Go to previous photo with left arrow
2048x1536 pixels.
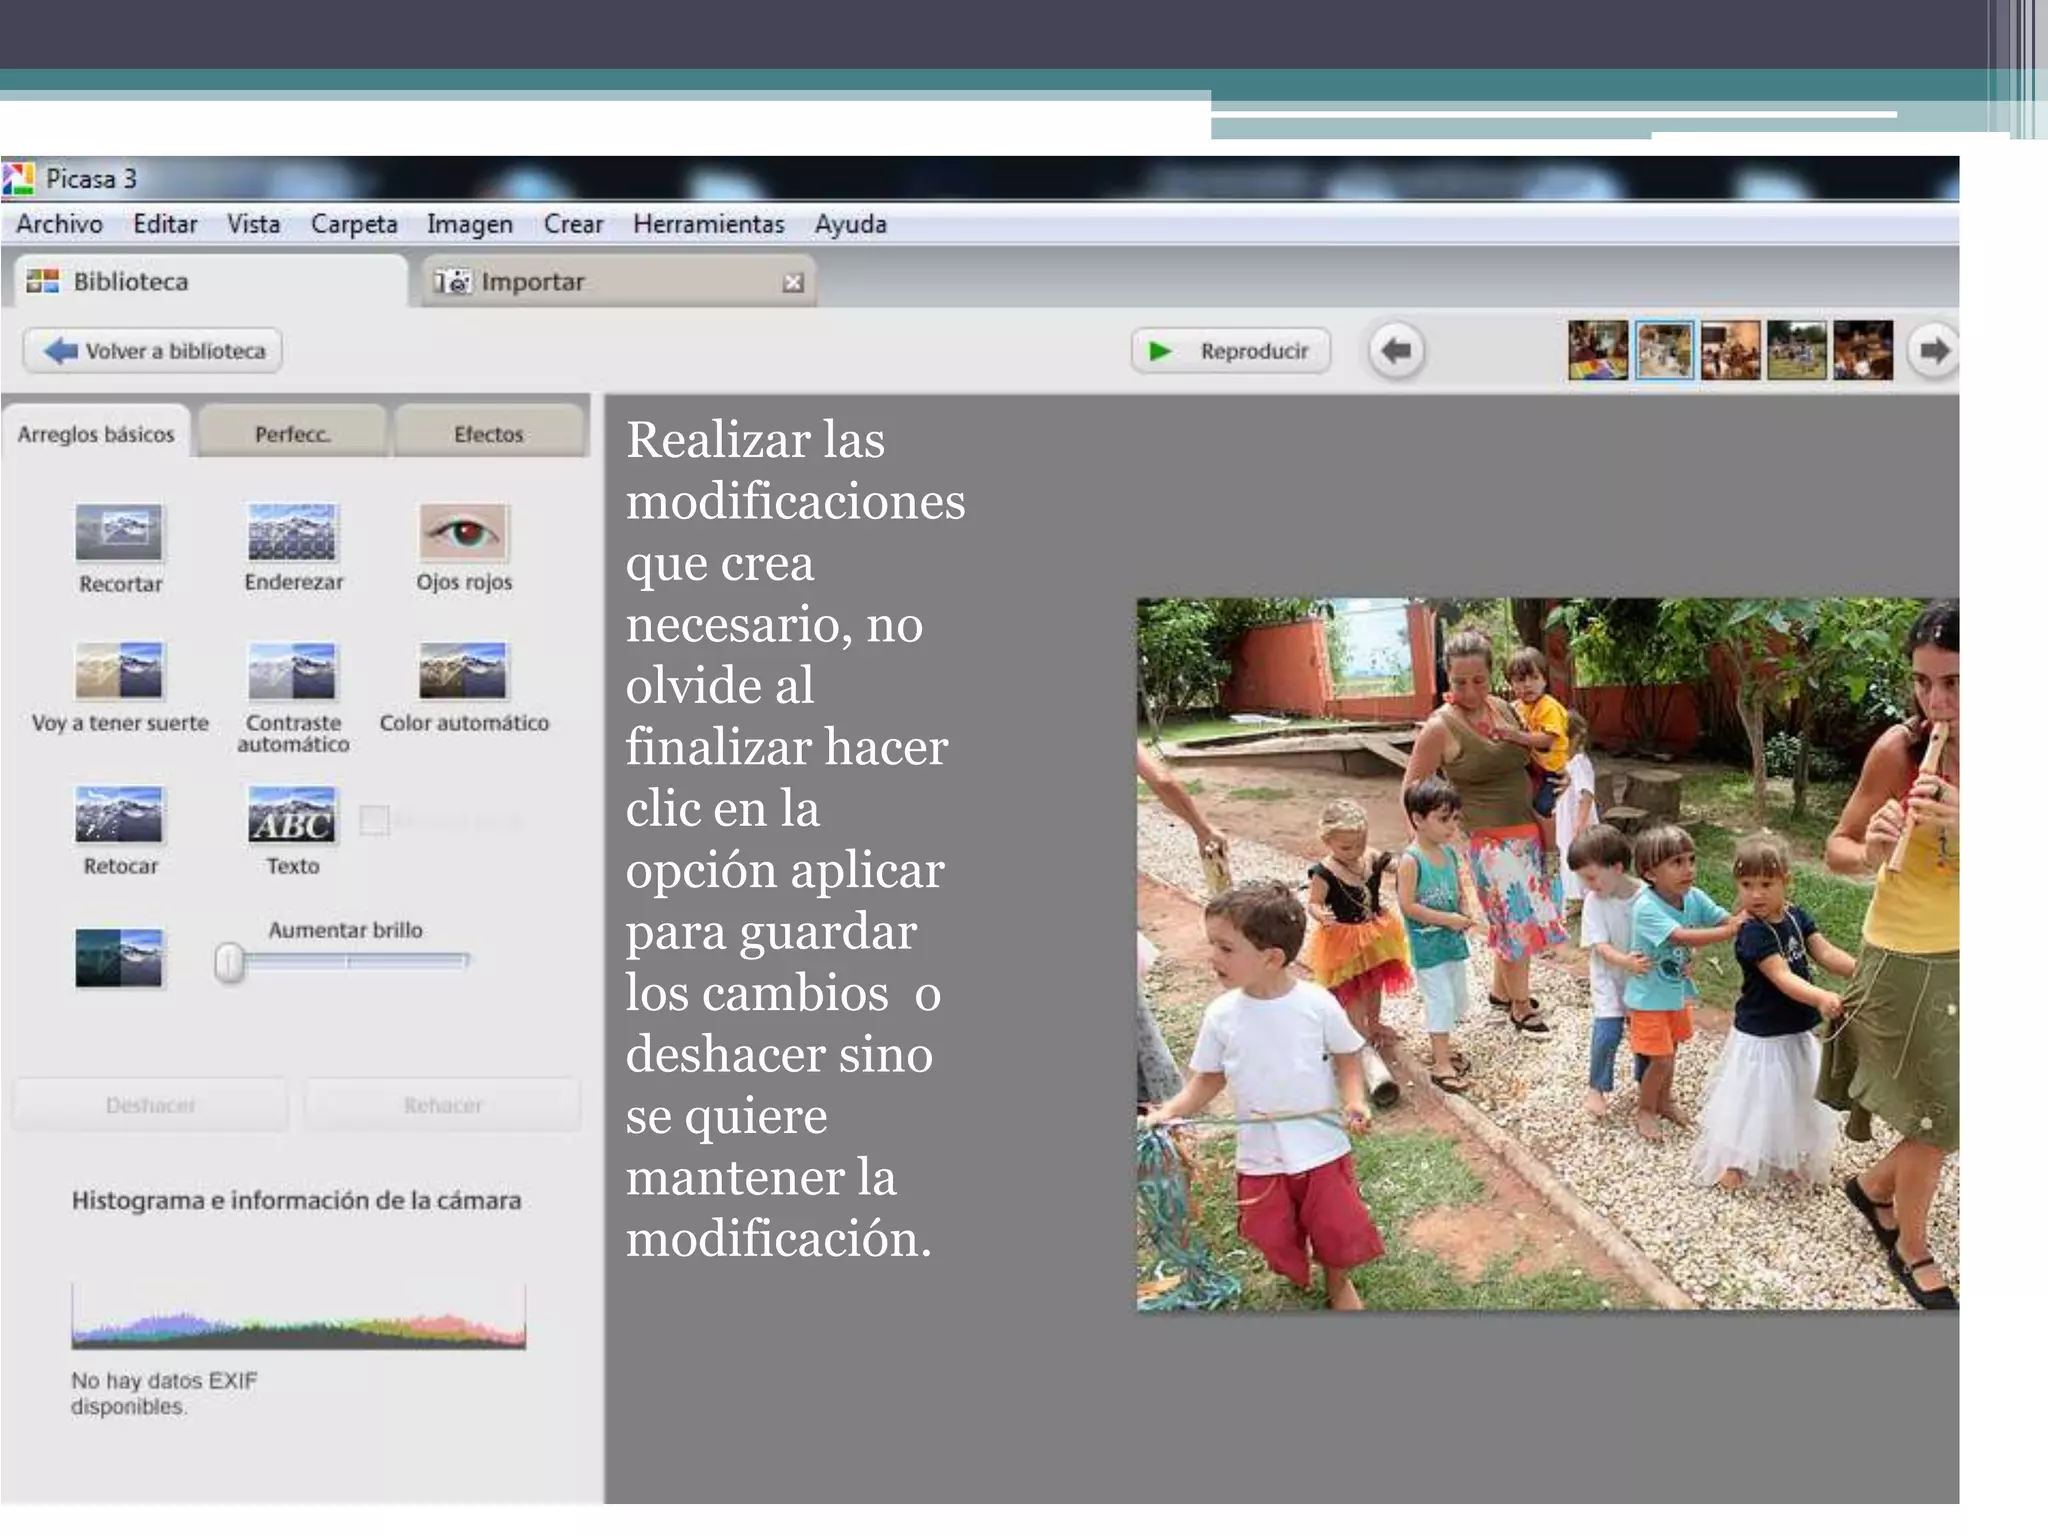pyautogui.click(x=1396, y=351)
